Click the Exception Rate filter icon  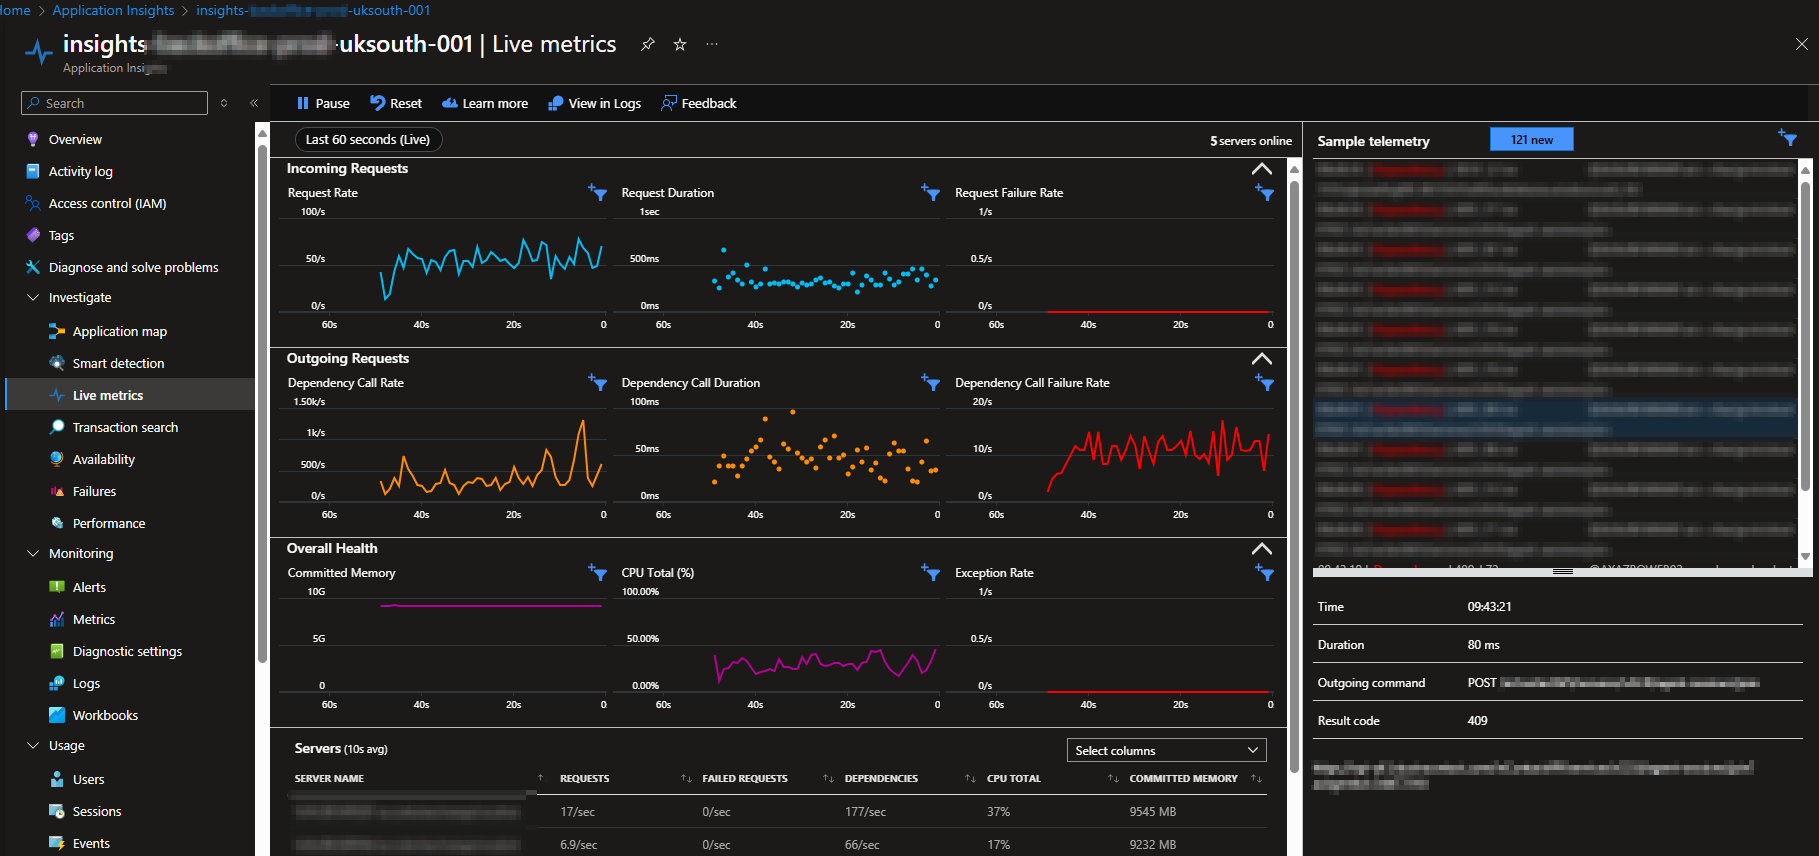tap(1264, 572)
